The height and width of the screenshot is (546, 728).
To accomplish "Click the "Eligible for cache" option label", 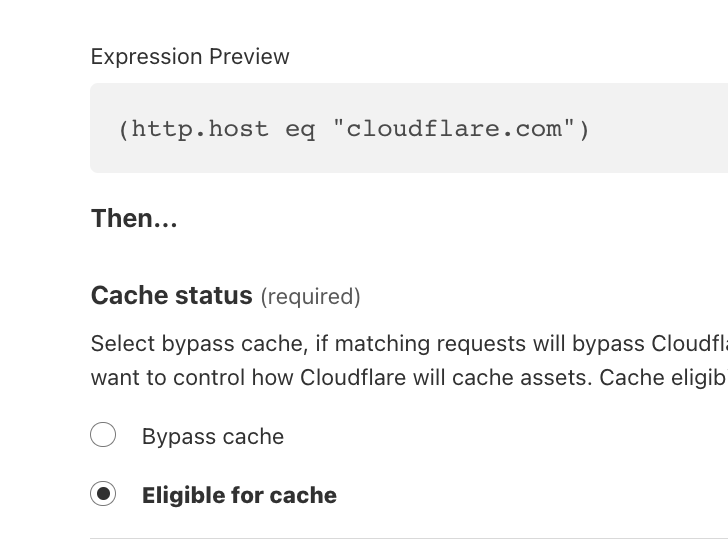I will (x=239, y=495).
